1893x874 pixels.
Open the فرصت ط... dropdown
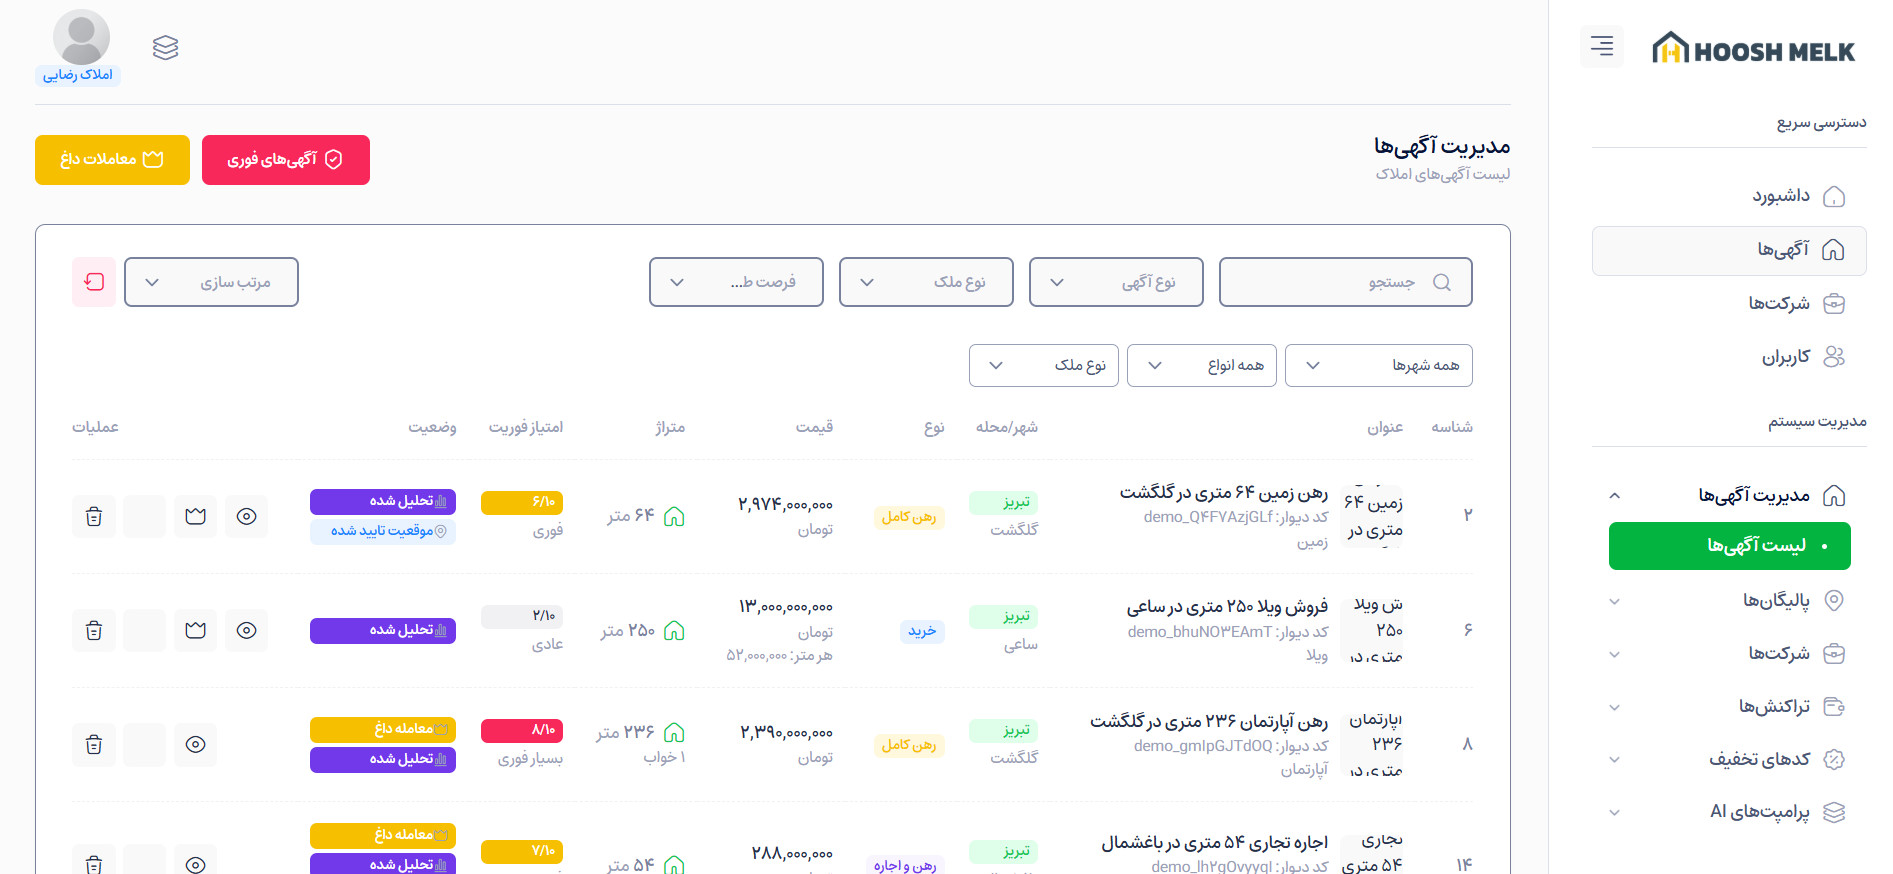coord(736,282)
